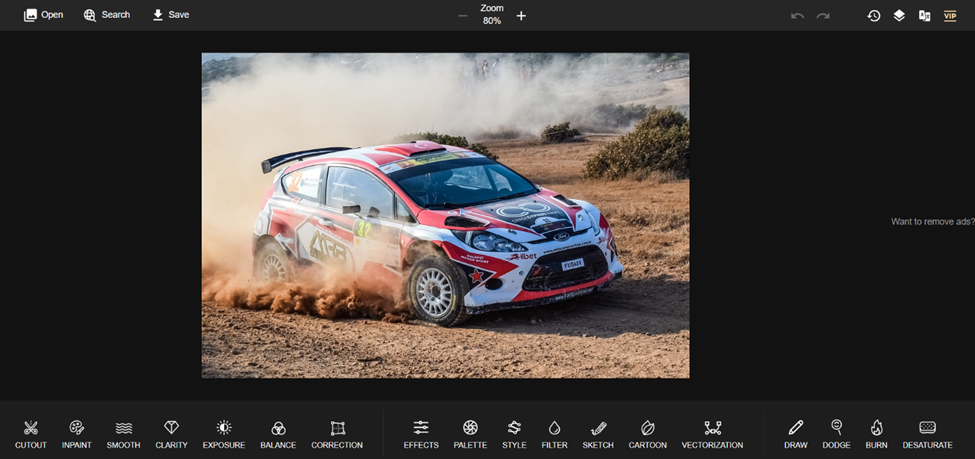Zoom out with the minus button

tap(463, 16)
